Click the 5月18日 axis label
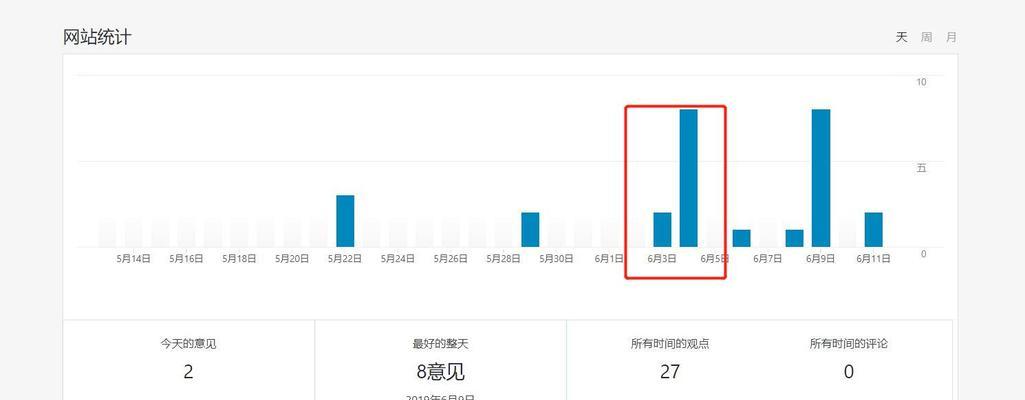This screenshot has height=400, width=1025. click(x=239, y=259)
